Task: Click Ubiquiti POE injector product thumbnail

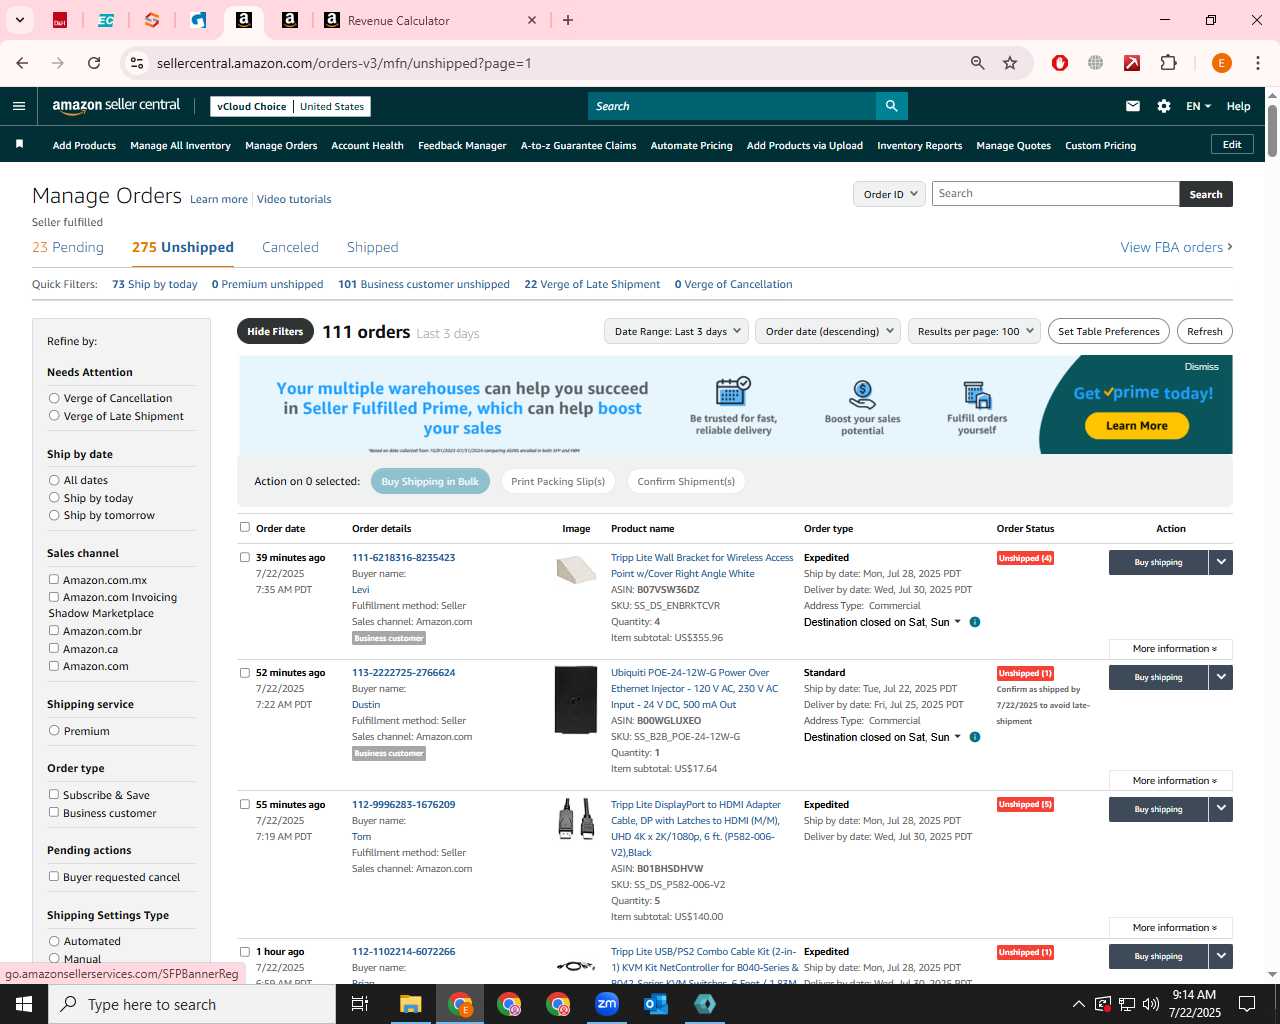Action: coord(576,700)
